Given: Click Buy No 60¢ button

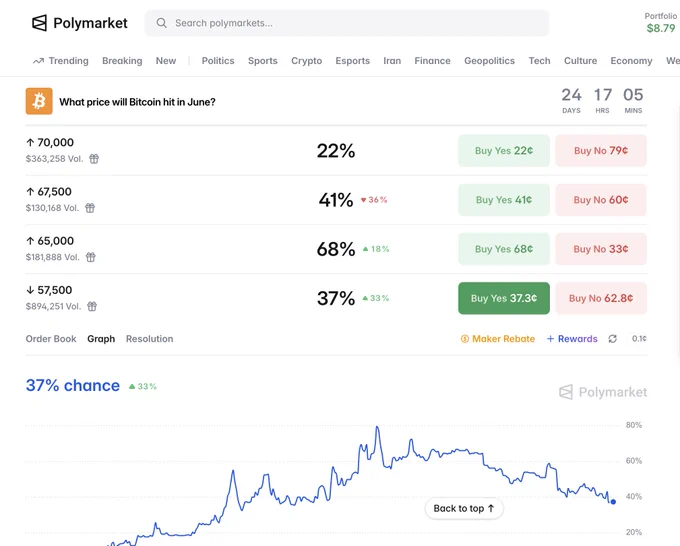Looking at the screenshot, I should coord(601,200).
